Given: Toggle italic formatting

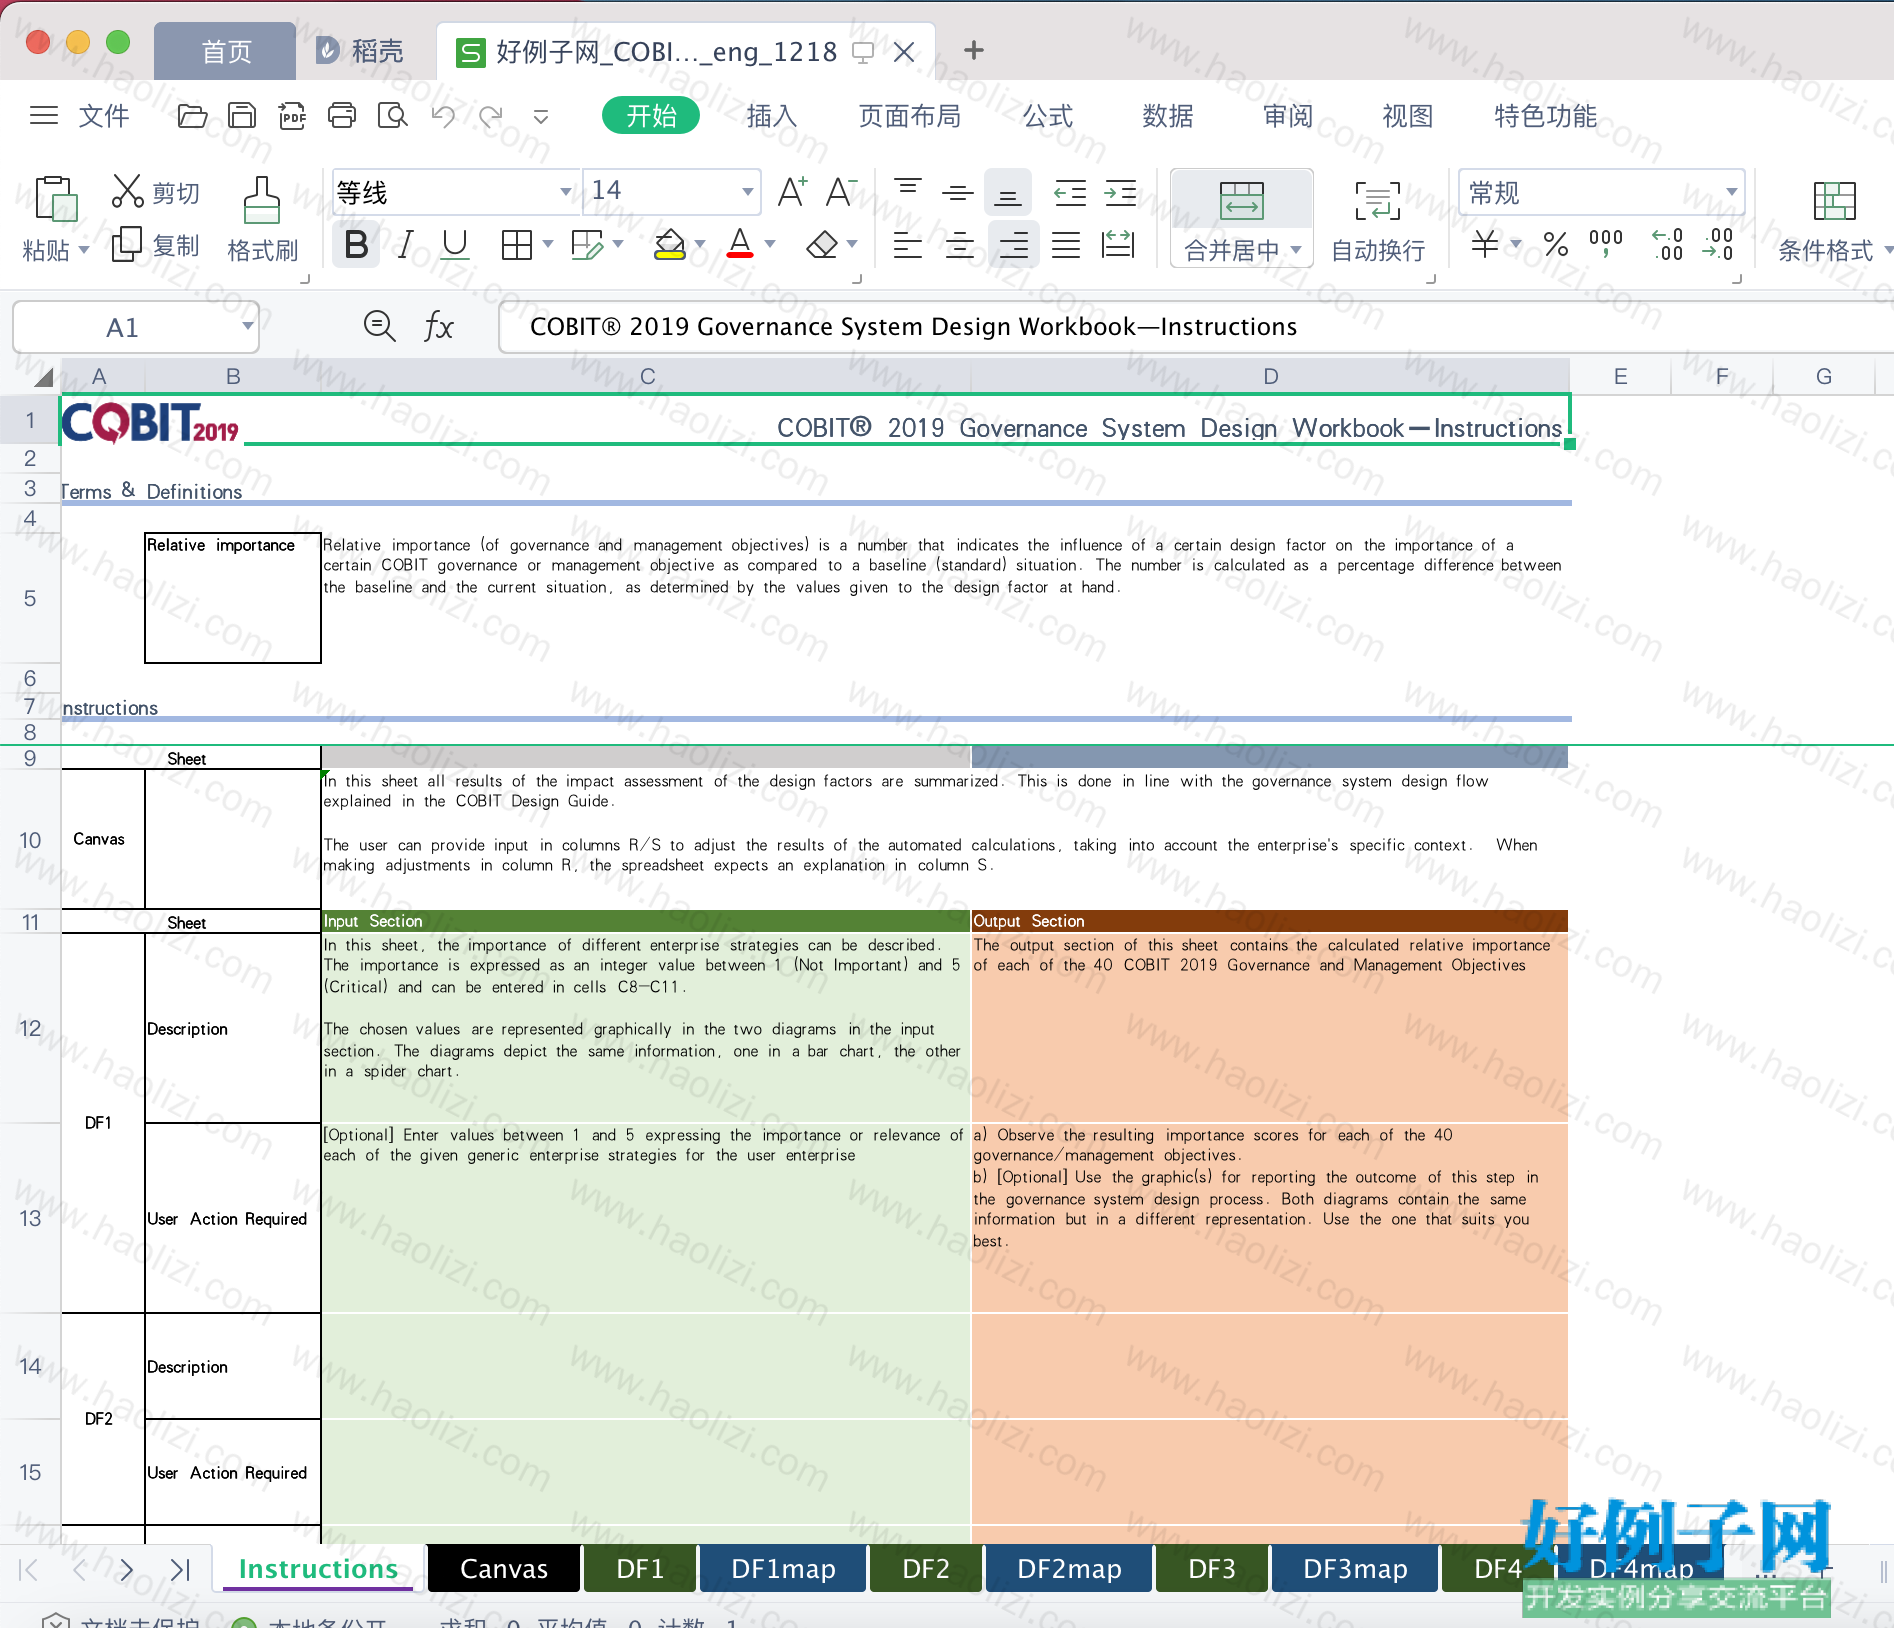Looking at the screenshot, I should (405, 245).
